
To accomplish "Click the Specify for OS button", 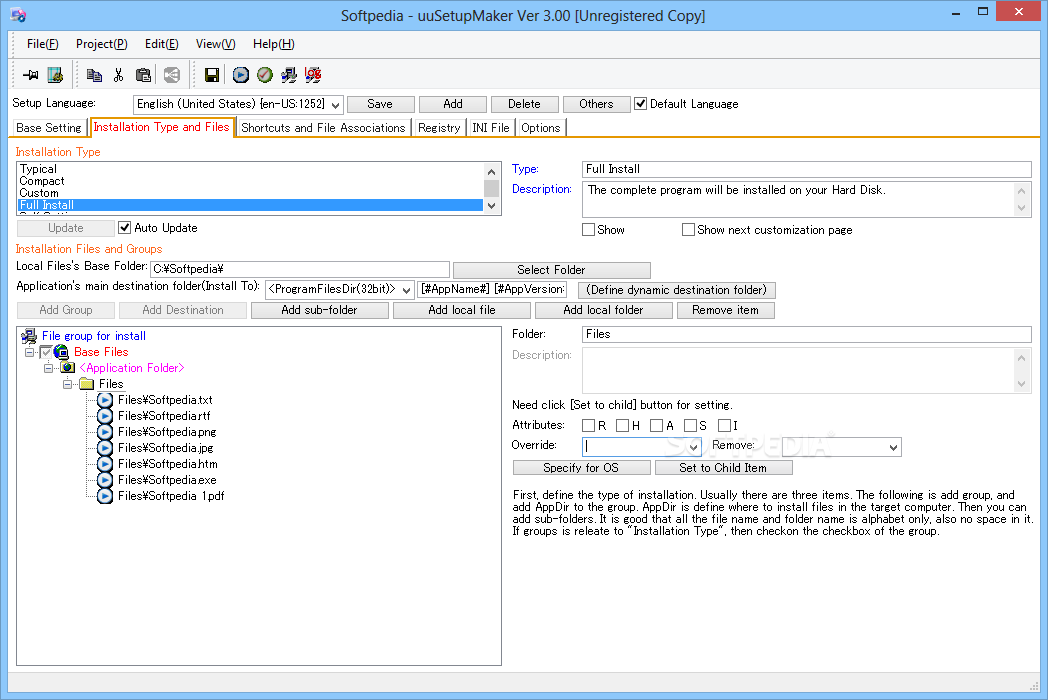I will (581, 468).
